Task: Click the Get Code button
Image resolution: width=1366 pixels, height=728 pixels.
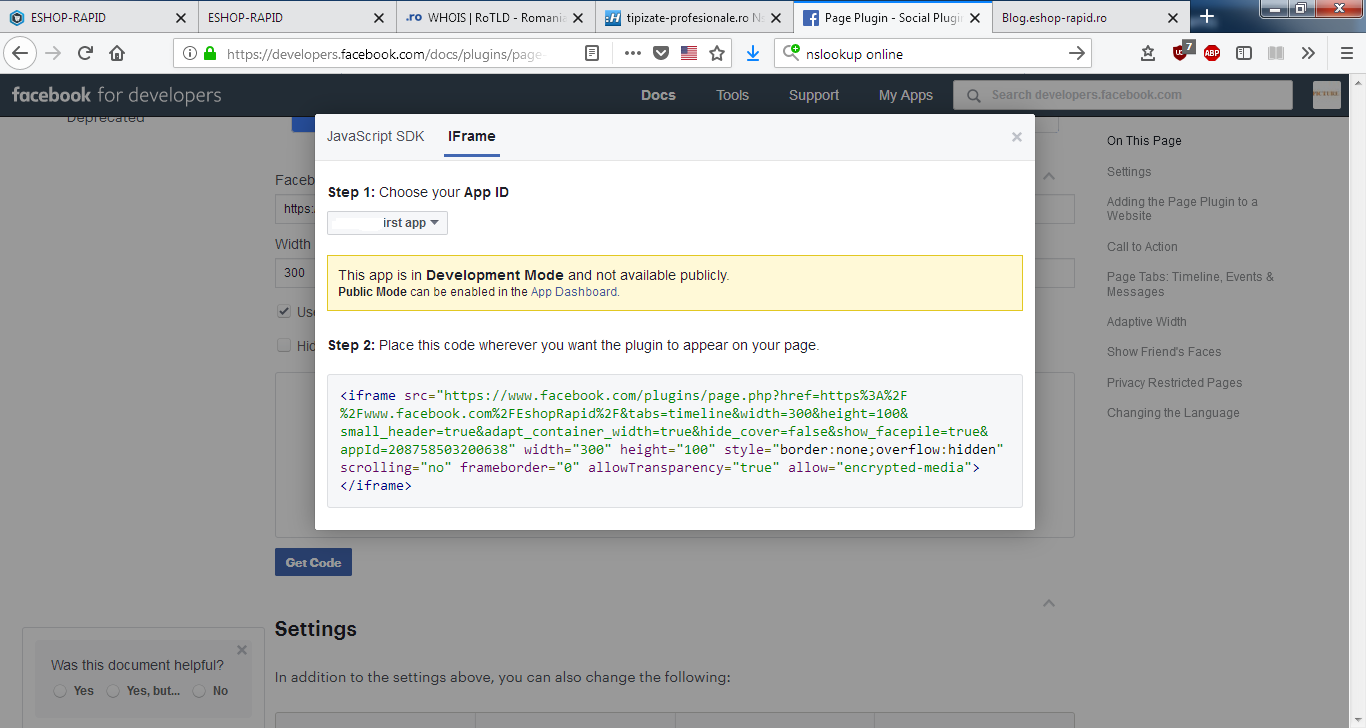Action: [313, 562]
